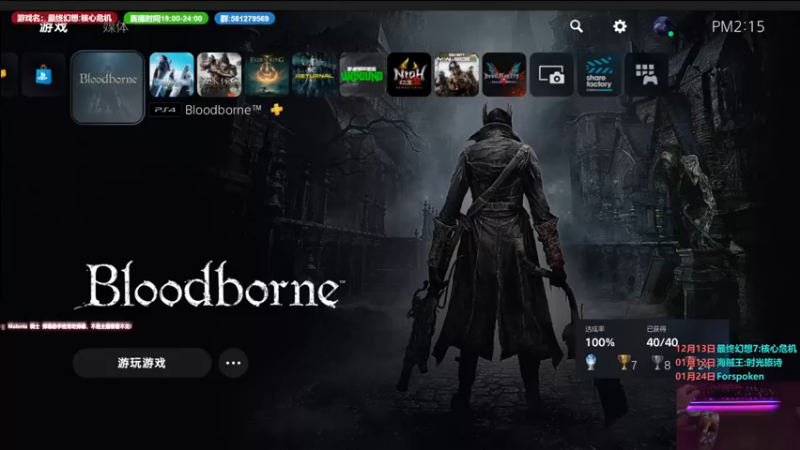The width and height of the screenshot is (800, 450).
Task: Open the Sekiro game tile
Action: [219, 74]
